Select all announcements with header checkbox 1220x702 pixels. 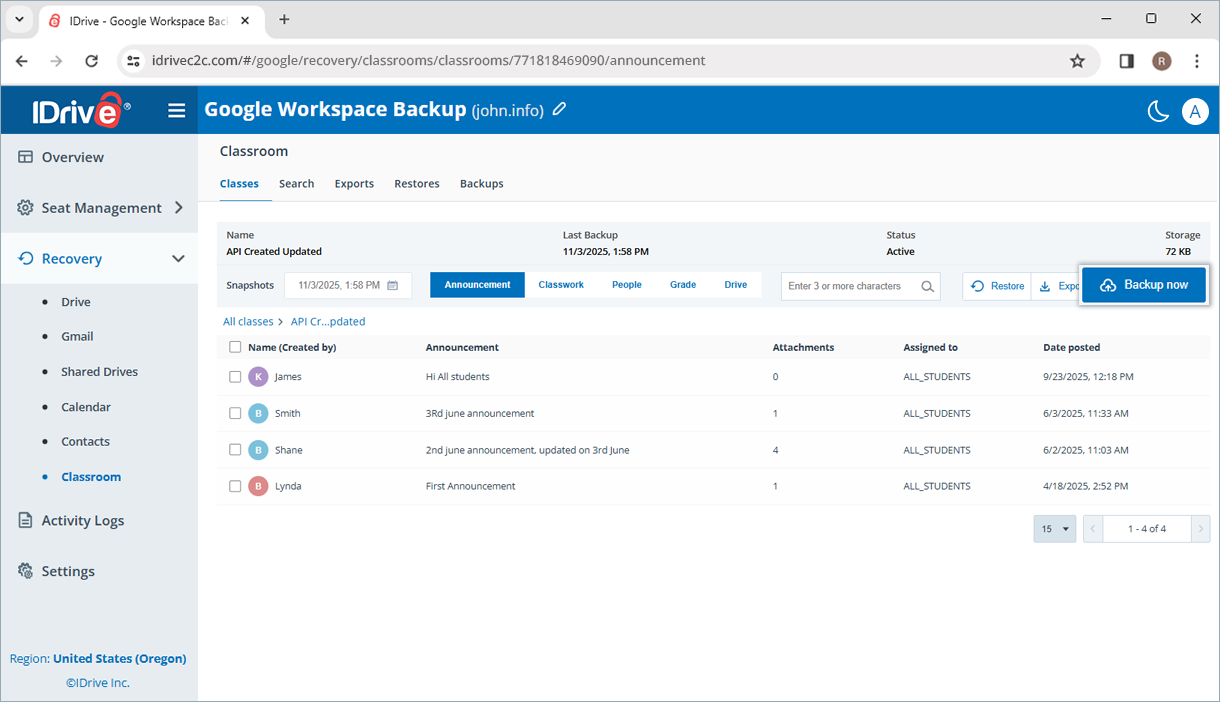(235, 346)
